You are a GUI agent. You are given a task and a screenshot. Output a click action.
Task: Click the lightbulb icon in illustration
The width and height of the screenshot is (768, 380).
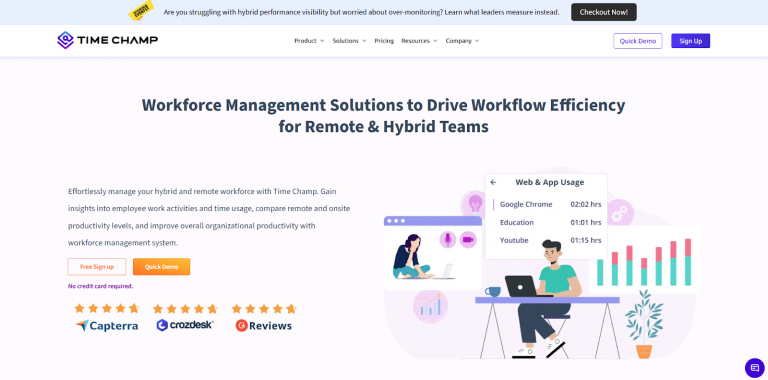474,204
